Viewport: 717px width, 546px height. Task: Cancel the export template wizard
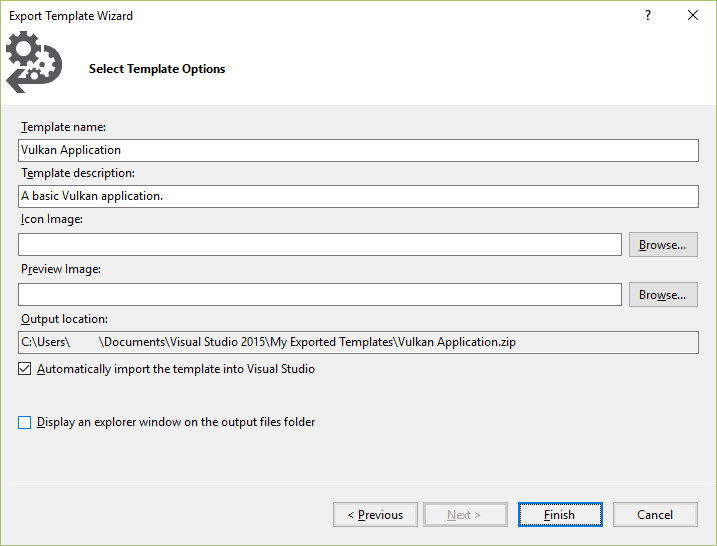(655, 515)
